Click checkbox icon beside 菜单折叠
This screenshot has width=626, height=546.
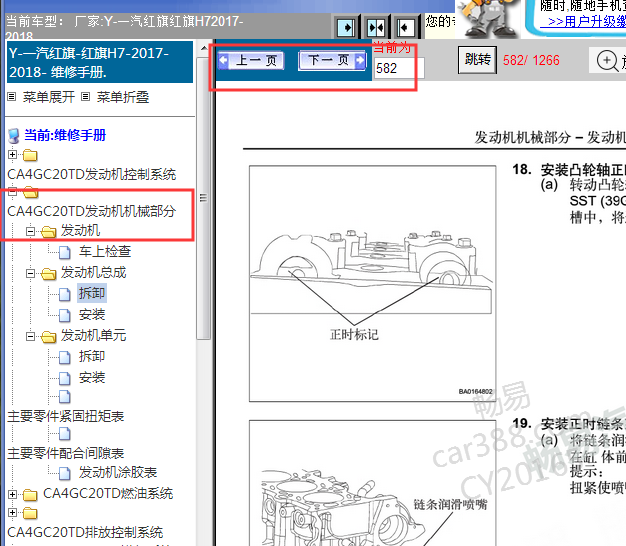point(85,97)
